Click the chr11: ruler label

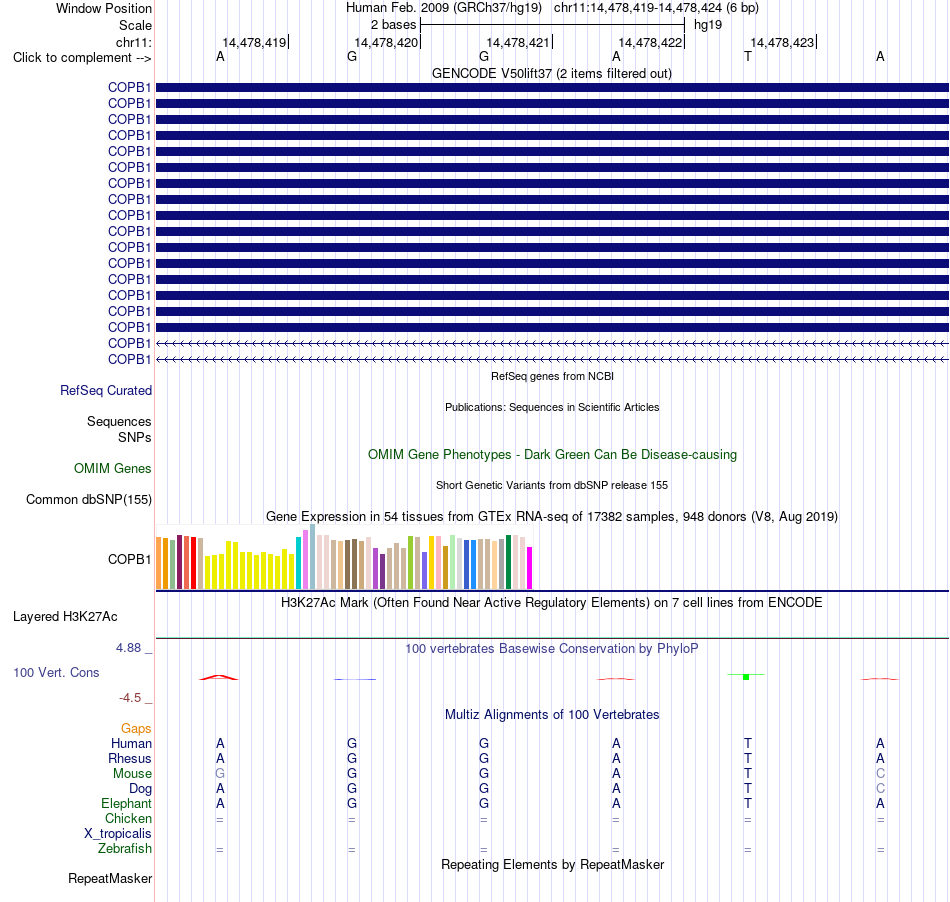click(133, 42)
